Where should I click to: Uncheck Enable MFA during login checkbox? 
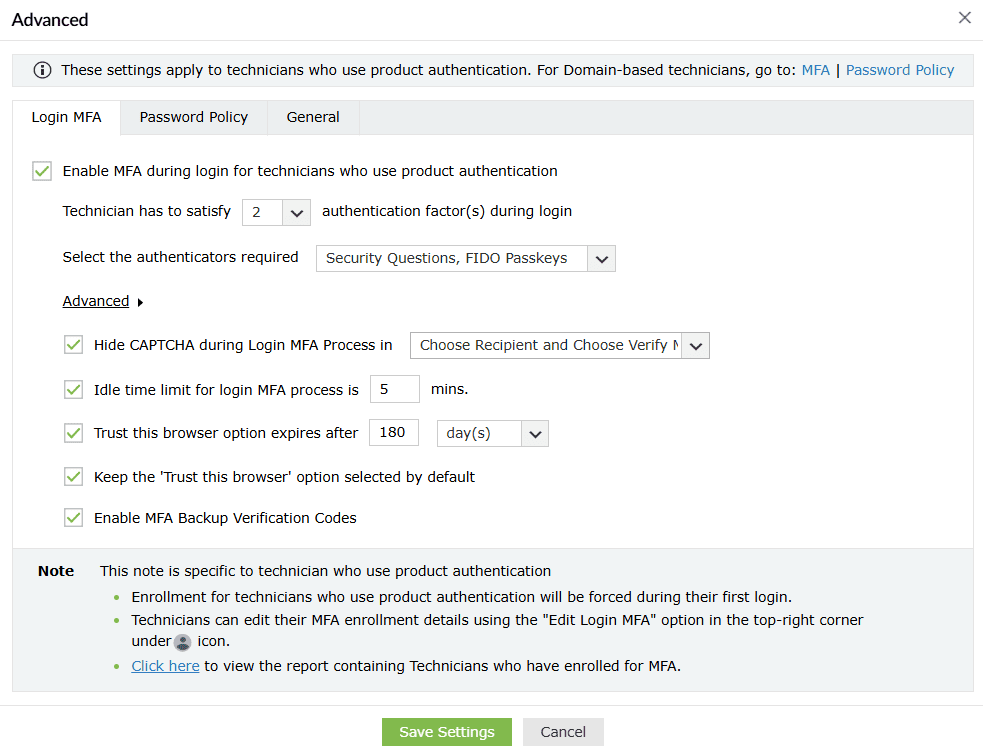coord(41,170)
